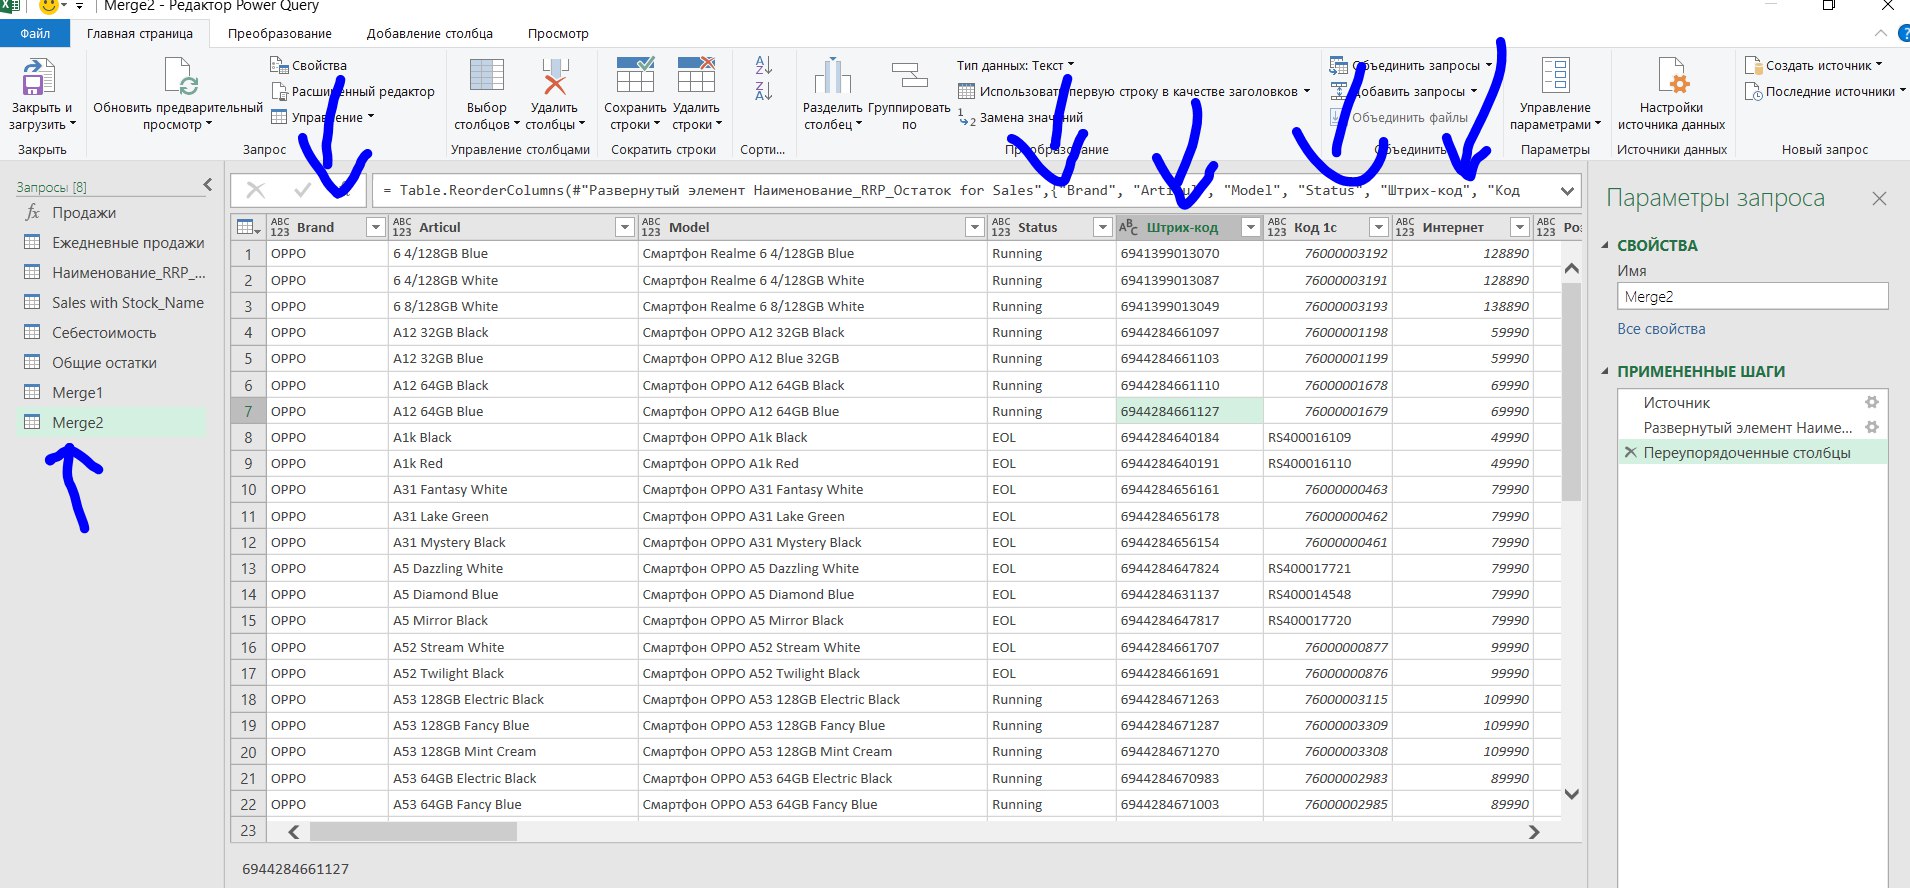Image resolution: width=1910 pixels, height=888 pixels.
Task: Click the table select-all icon in grid corner
Action: (247, 227)
